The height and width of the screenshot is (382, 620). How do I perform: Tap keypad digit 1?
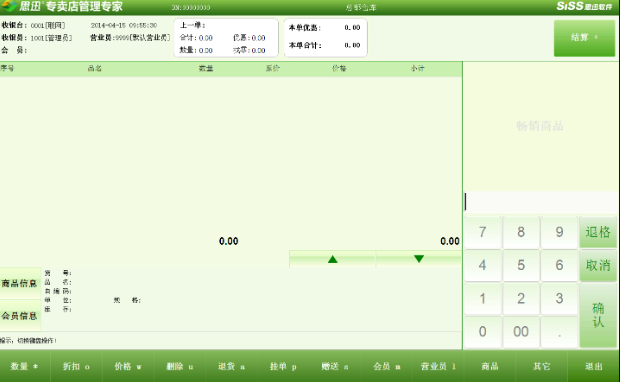(483, 299)
